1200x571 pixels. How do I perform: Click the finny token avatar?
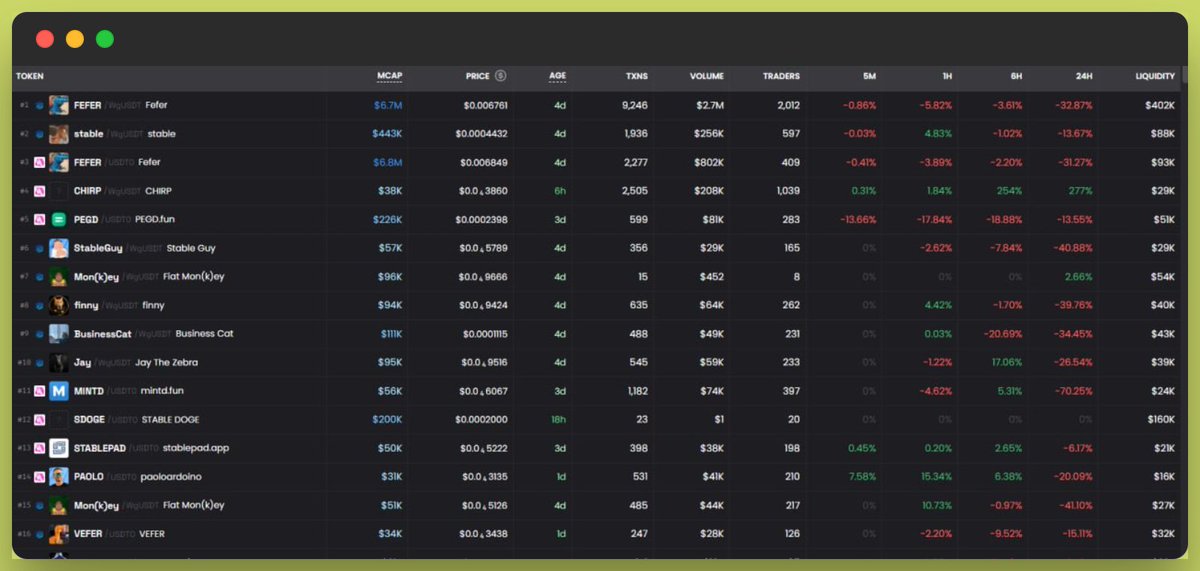(x=59, y=305)
